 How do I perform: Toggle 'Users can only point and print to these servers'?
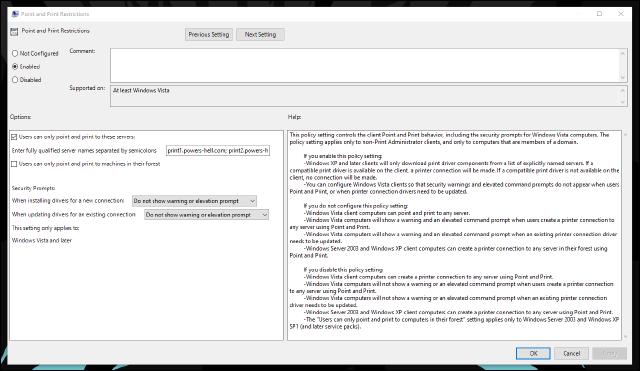pyautogui.click(x=14, y=137)
